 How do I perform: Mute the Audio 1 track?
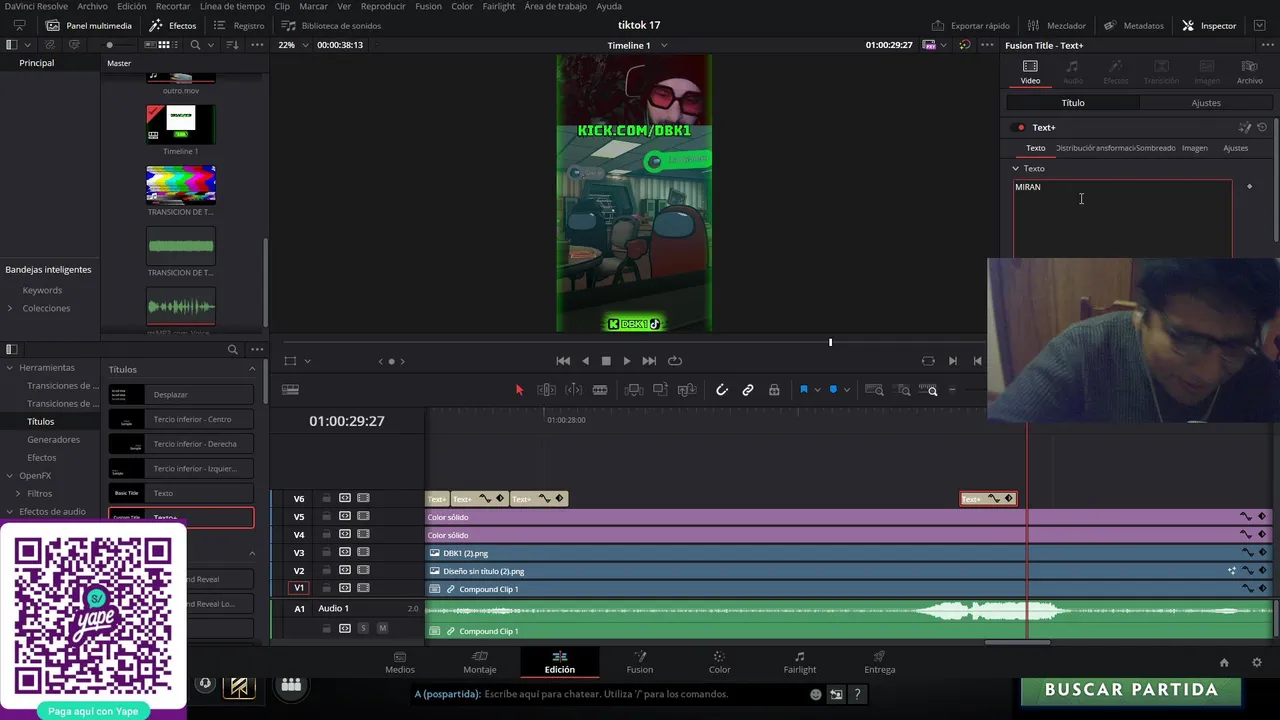click(x=382, y=628)
